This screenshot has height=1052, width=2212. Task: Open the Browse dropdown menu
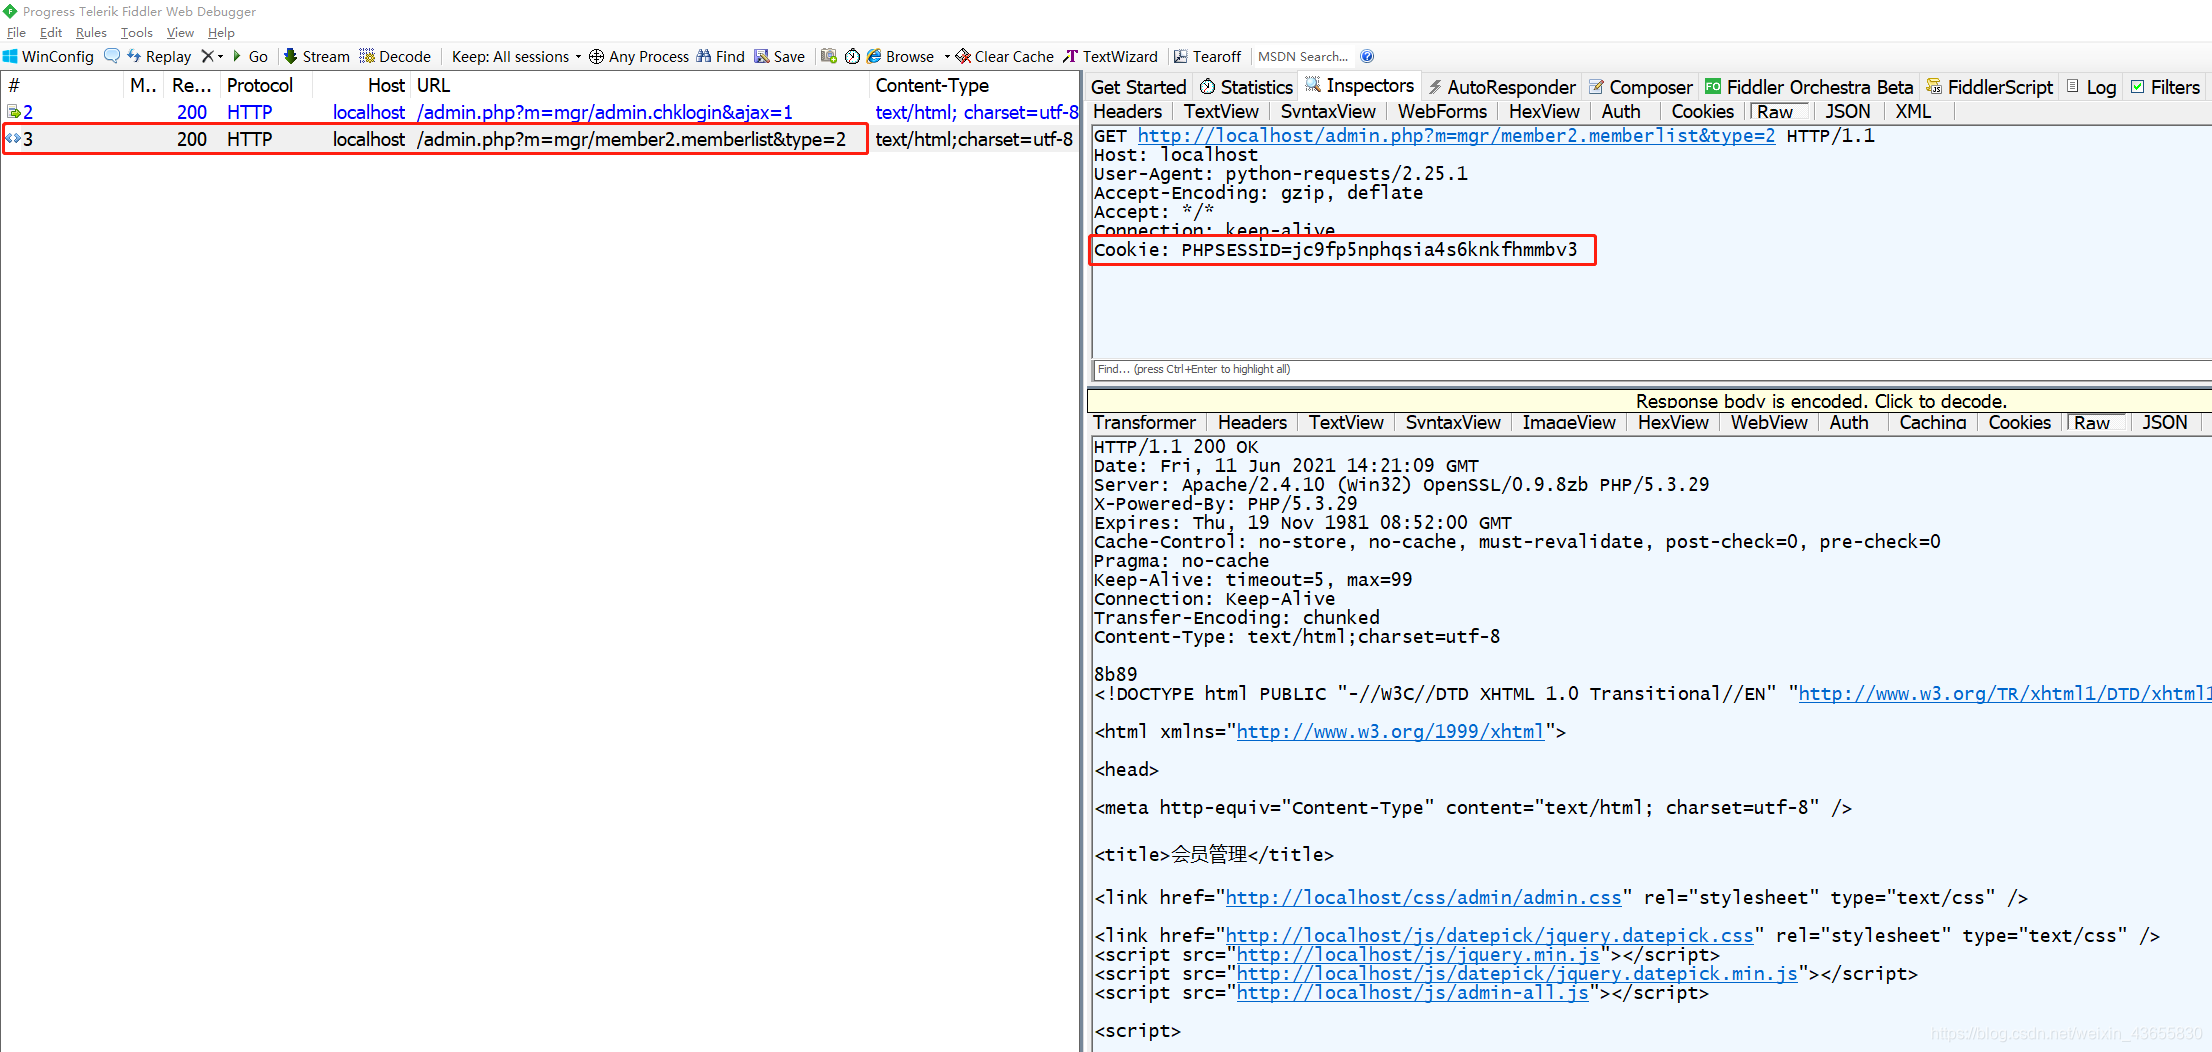click(947, 56)
